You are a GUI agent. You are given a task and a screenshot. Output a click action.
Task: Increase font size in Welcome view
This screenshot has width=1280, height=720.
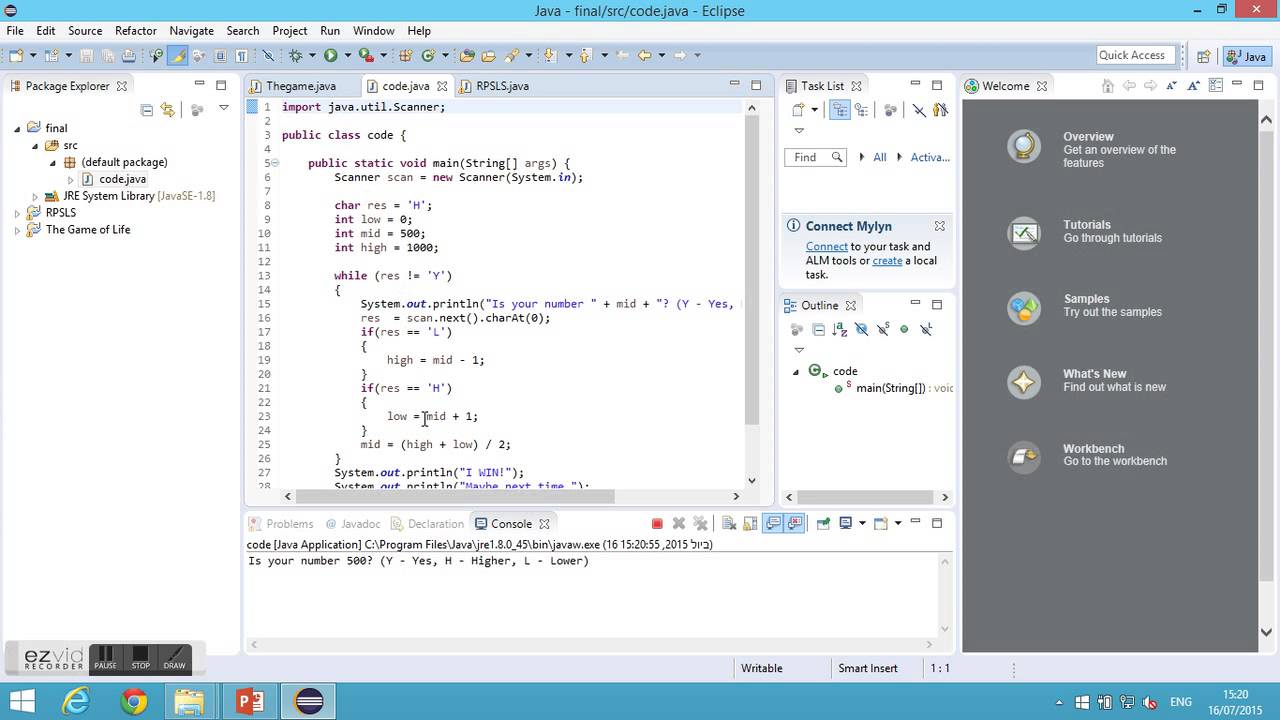[x=1193, y=86]
